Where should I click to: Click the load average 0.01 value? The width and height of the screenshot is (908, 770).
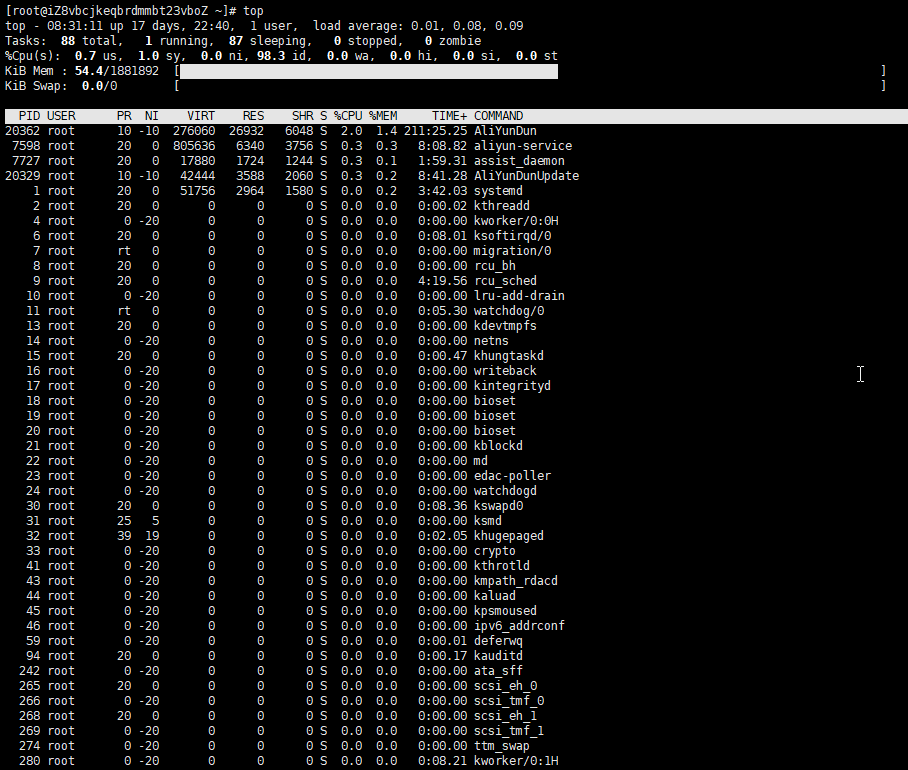click(425, 26)
